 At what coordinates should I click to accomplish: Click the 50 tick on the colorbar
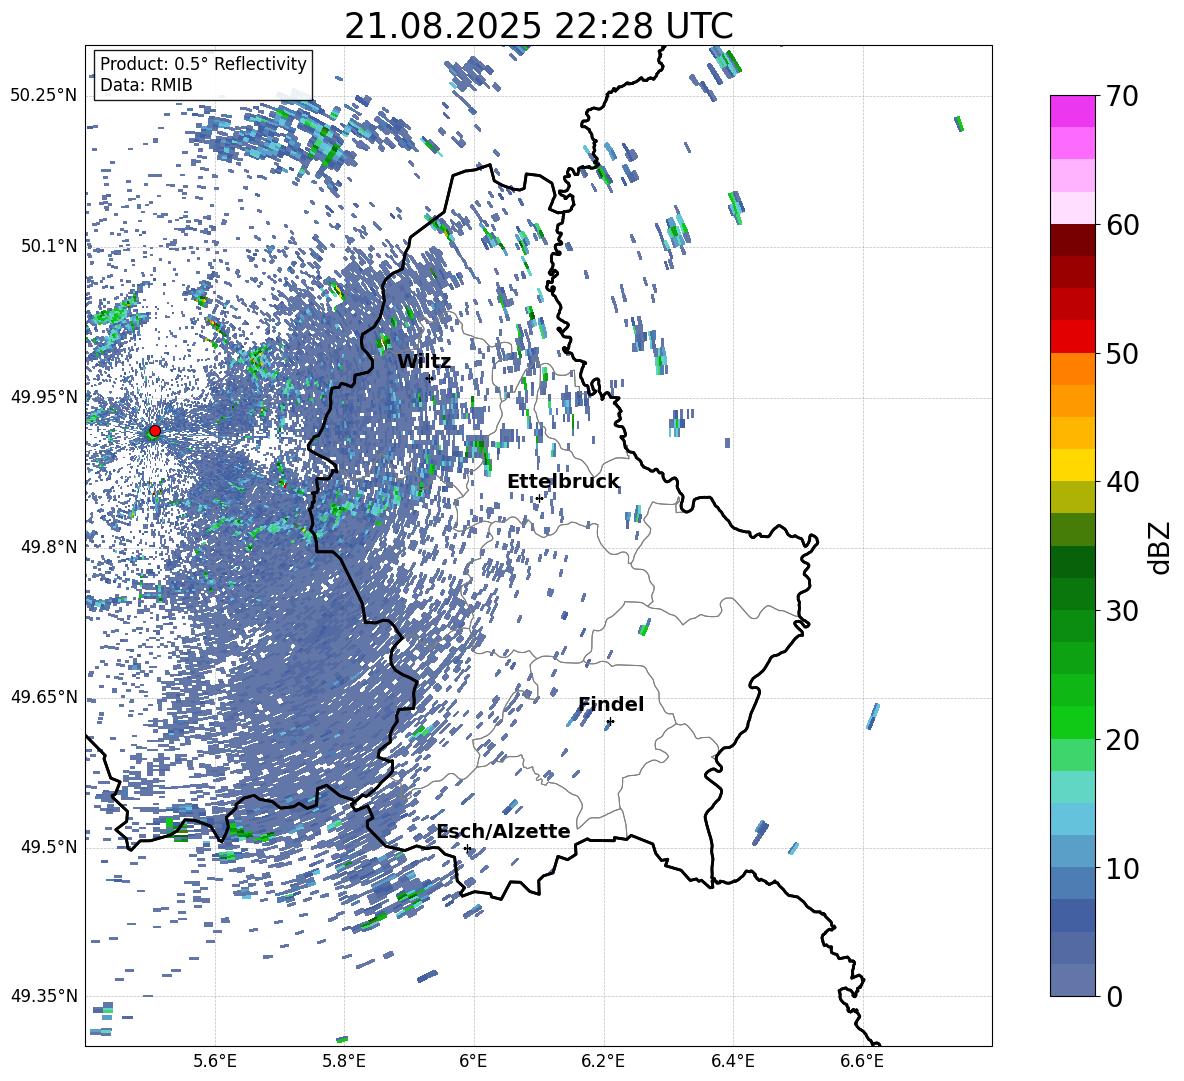(1121, 353)
